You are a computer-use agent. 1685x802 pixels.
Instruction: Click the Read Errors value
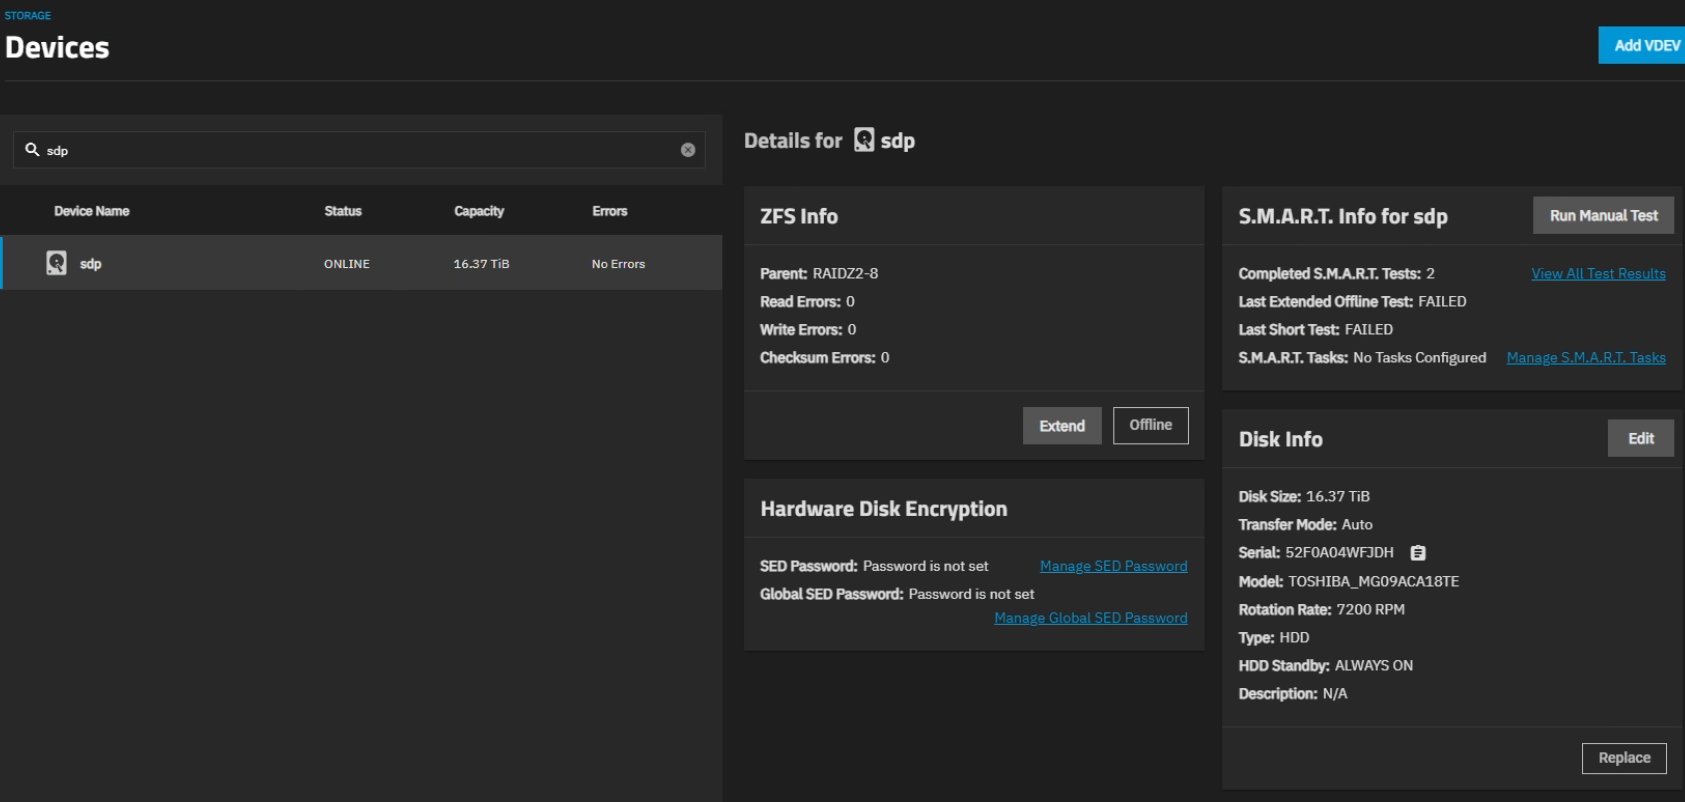[x=850, y=302]
